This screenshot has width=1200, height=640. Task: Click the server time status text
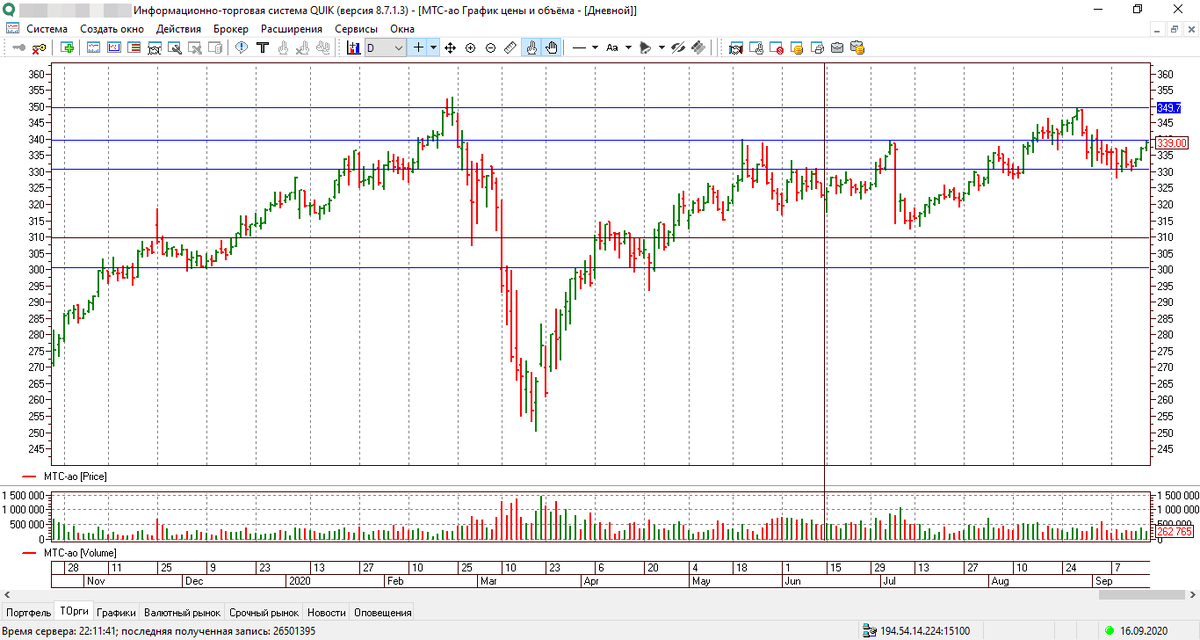[x=160, y=631]
